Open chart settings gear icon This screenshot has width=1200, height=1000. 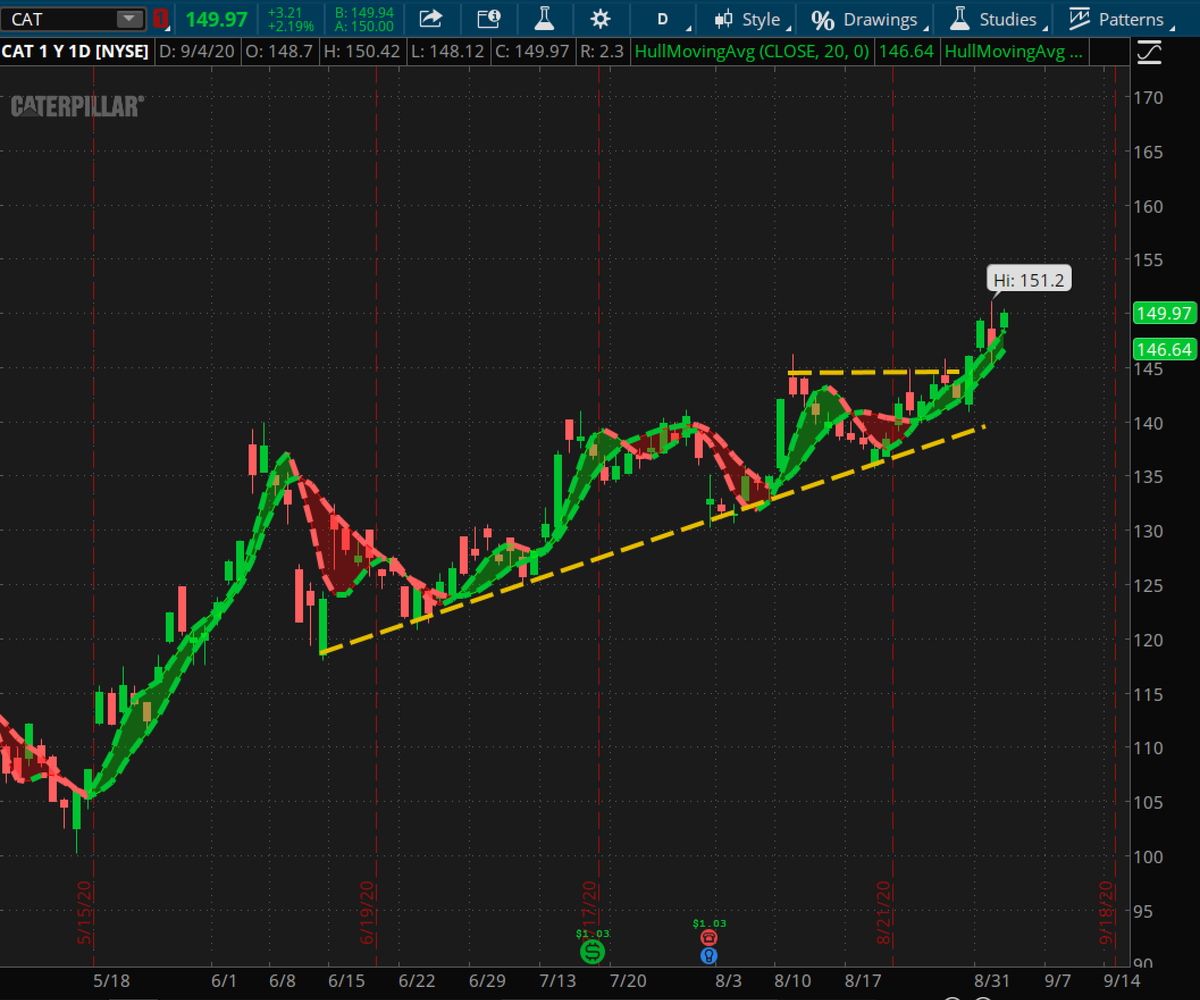600,19
